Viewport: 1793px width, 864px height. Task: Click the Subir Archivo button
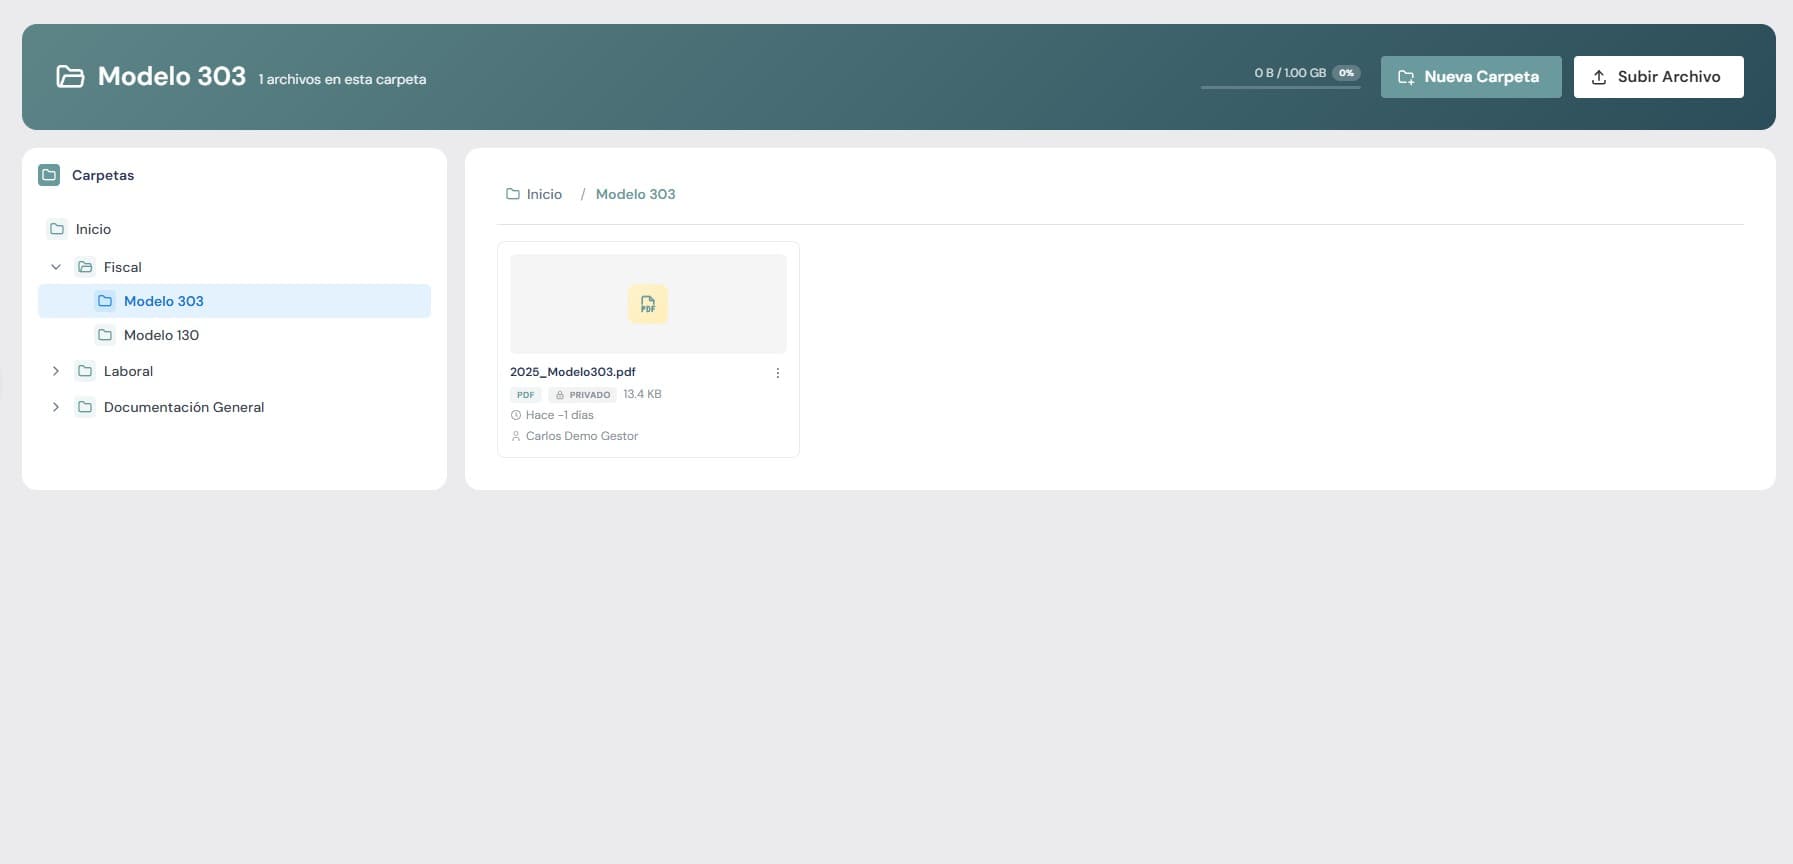pos(1658,77)
